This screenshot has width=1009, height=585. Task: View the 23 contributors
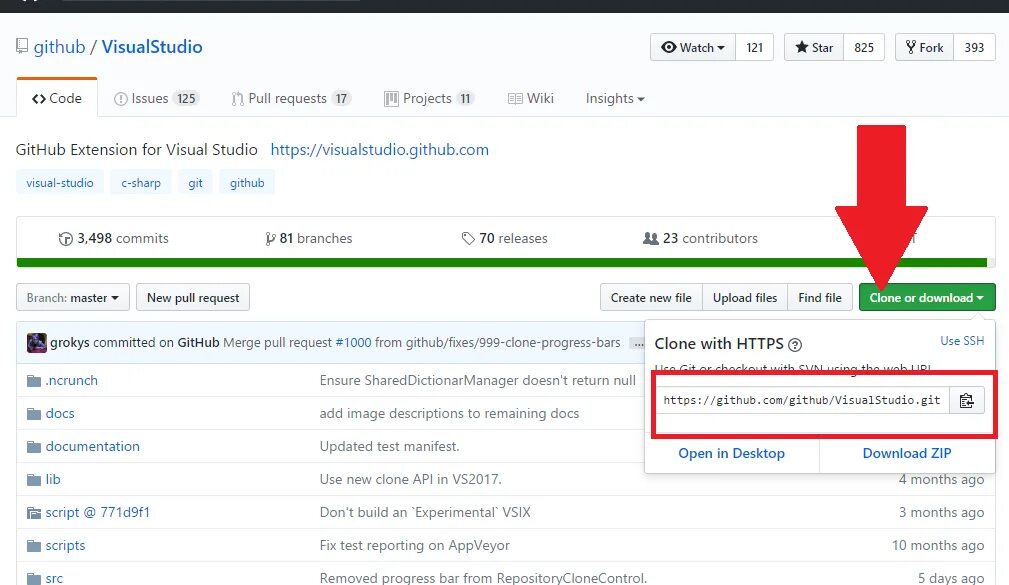[700, 239]
